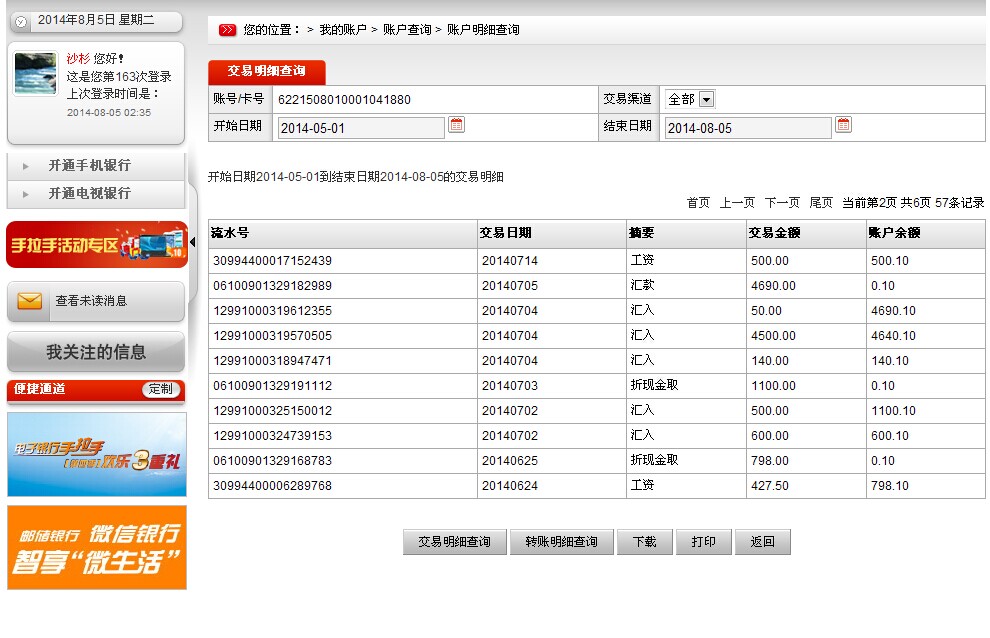Viewport: 990px width, 638px height.
Task: Expand the 开通手机银行 menu item
Action: [x=89, y=166]
